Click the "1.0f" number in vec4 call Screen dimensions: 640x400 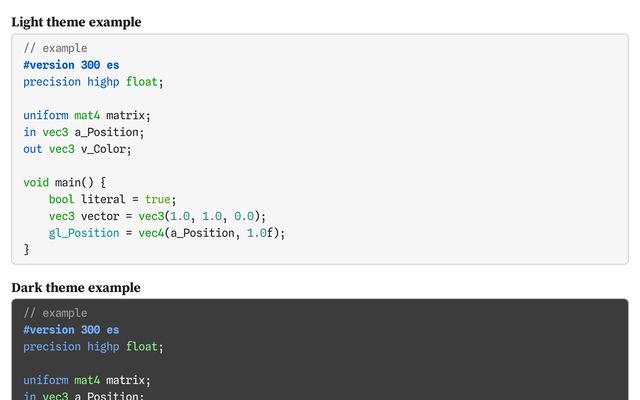click(267, 234)
